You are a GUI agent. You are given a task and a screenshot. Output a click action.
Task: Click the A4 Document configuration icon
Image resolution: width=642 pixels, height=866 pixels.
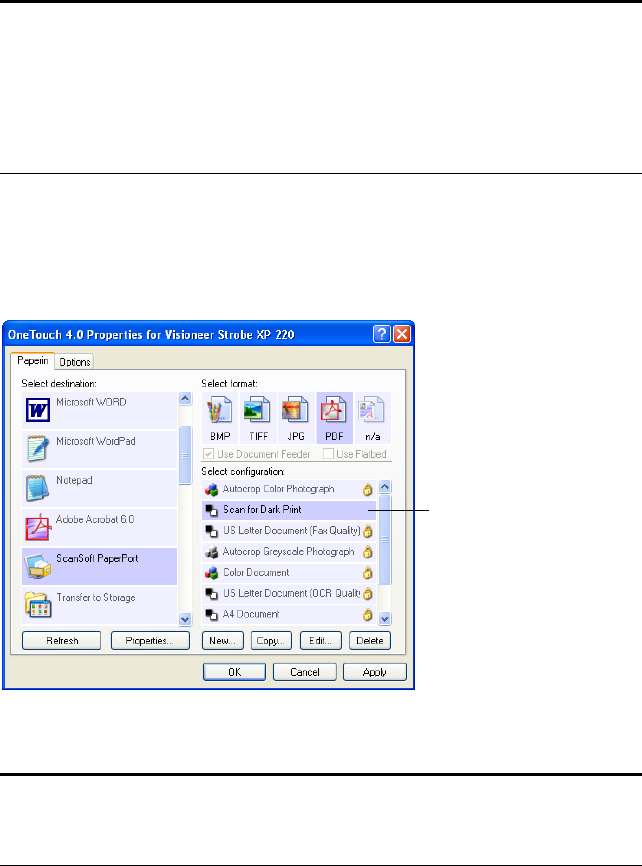pyautogui.click(x=212, y=615)
